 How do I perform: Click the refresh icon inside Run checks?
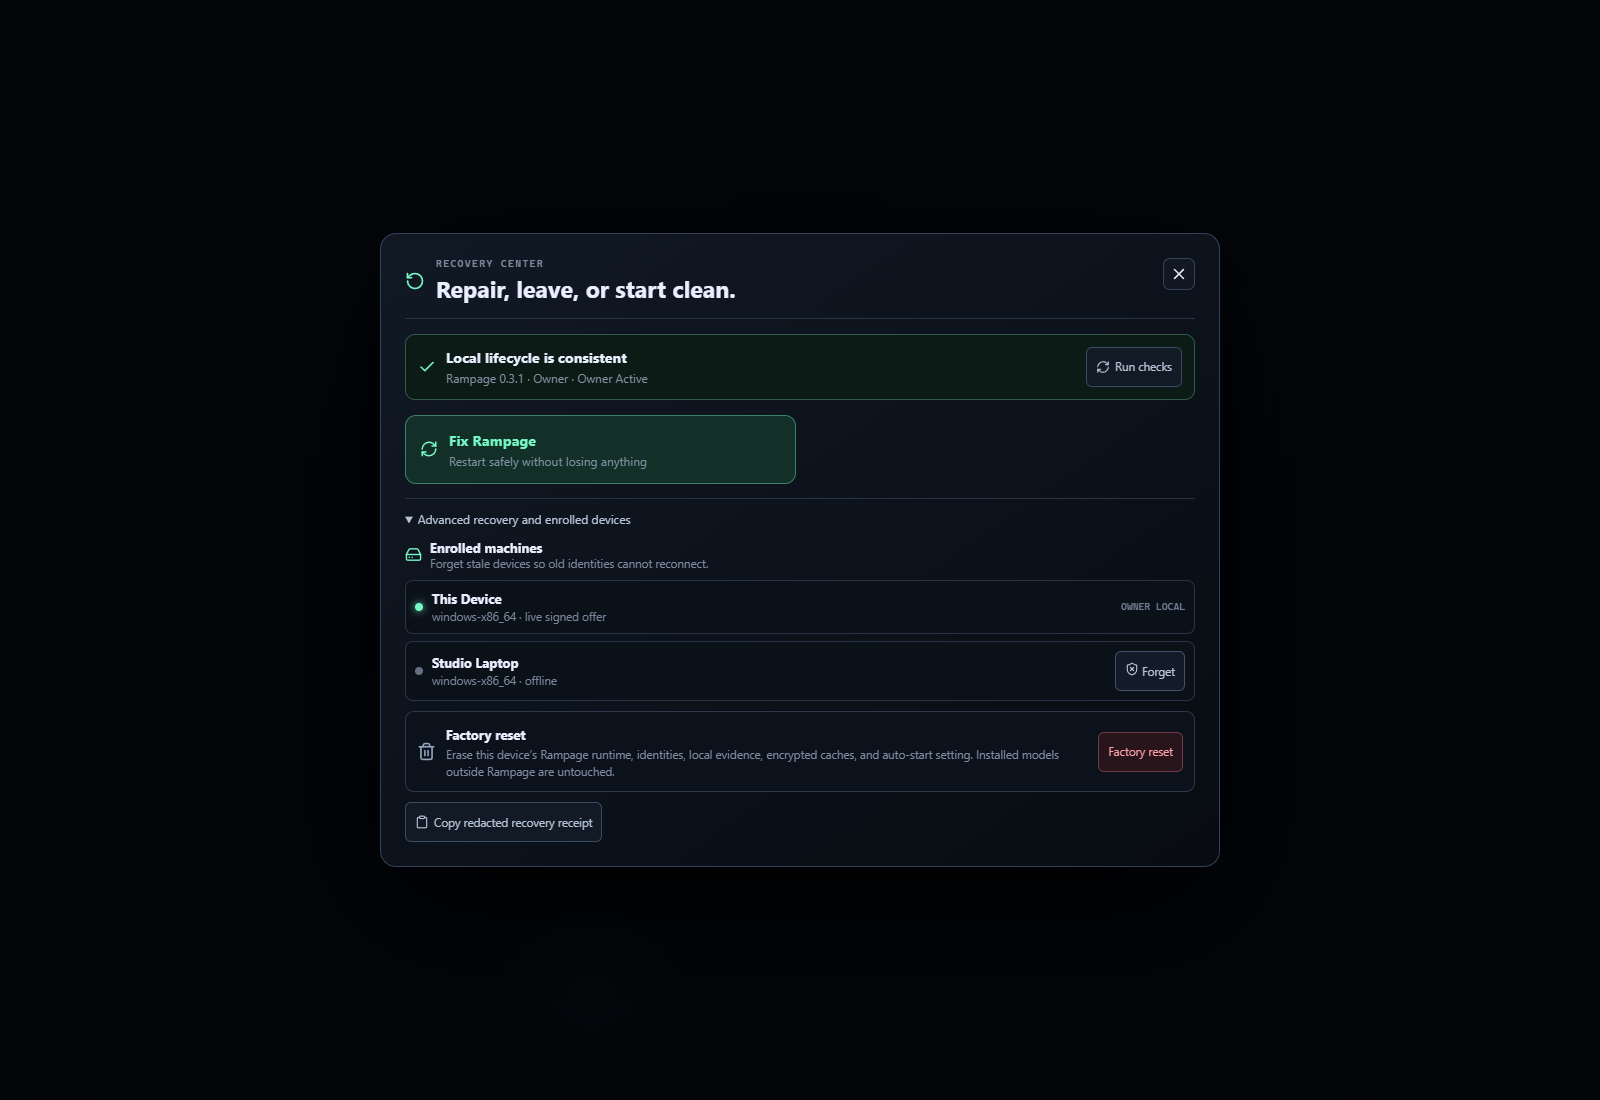coord(1103,367)
